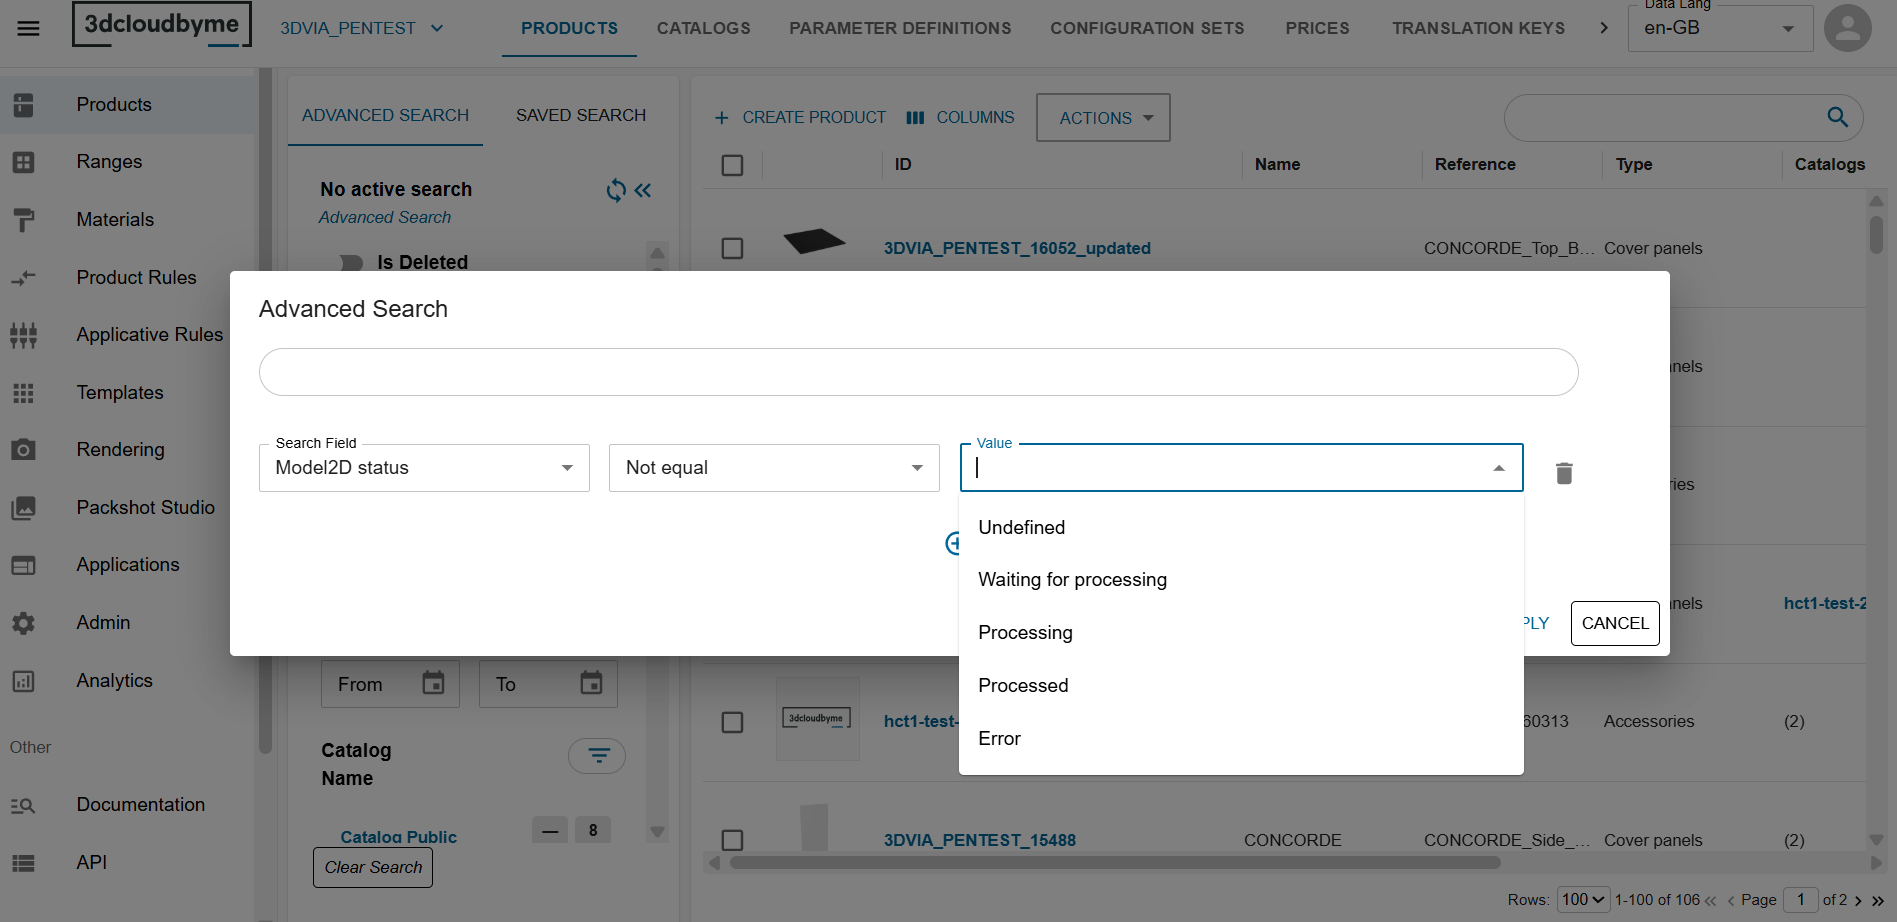Click the Rendering camera icon
The width and height of the screenshot is (1897, 922).
pyautogui.click(x=23, y=450)
